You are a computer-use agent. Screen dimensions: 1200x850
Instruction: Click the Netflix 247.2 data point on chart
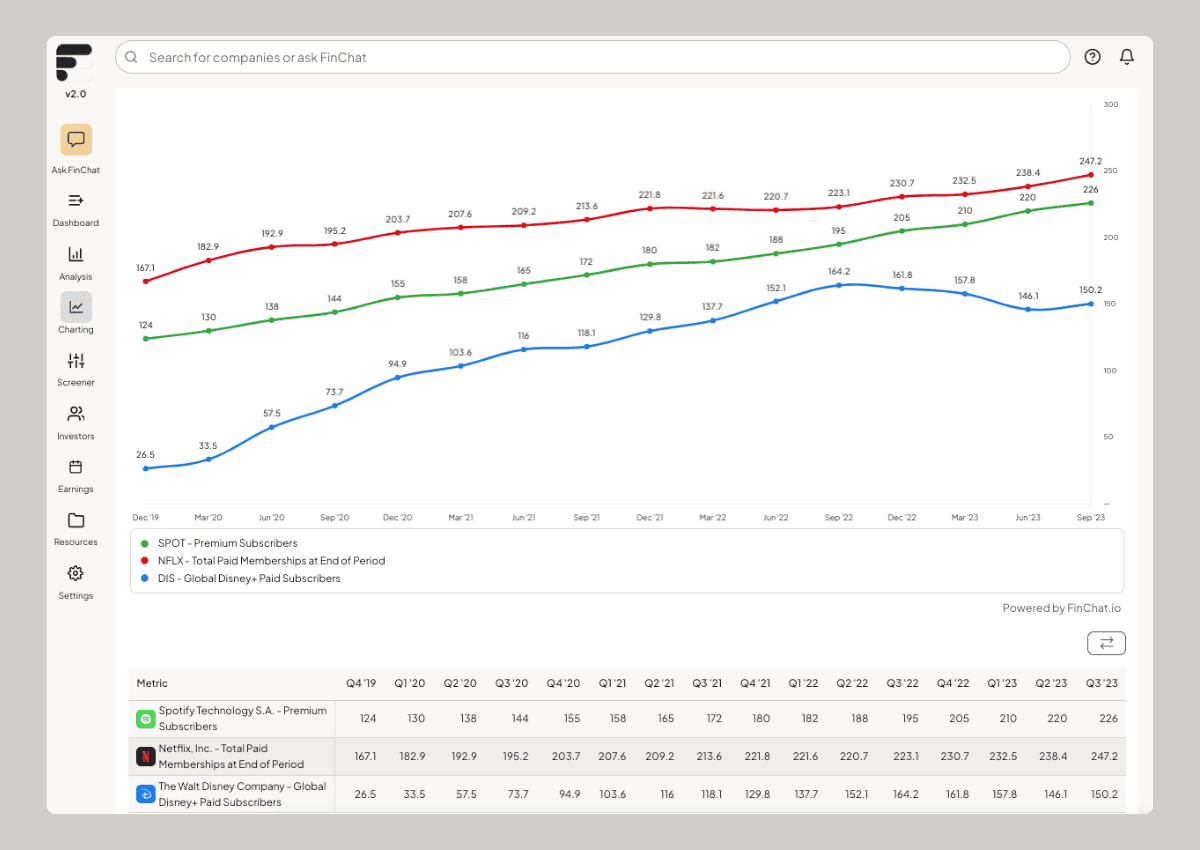coord(1091,174)
